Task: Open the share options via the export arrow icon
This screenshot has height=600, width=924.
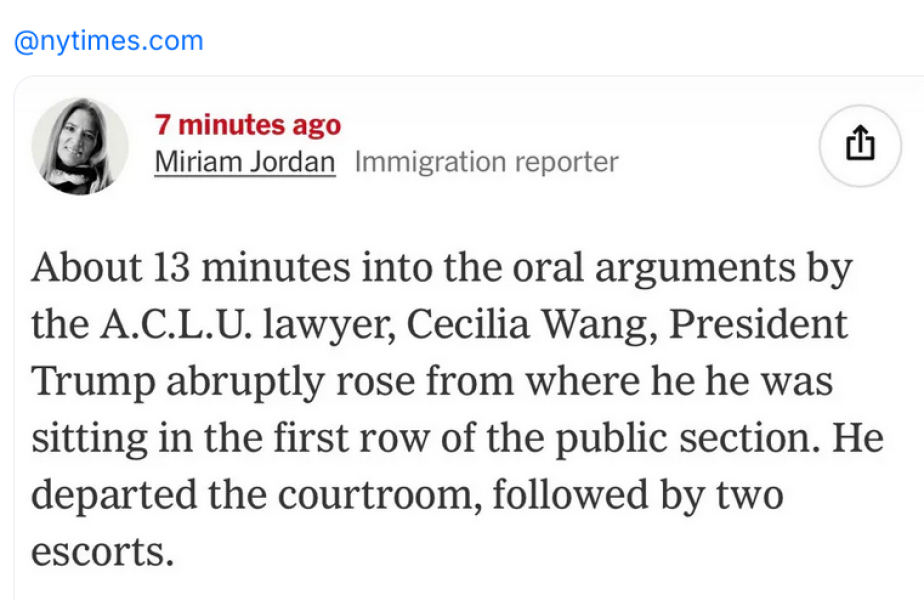Action: click(x=860, y=144)
